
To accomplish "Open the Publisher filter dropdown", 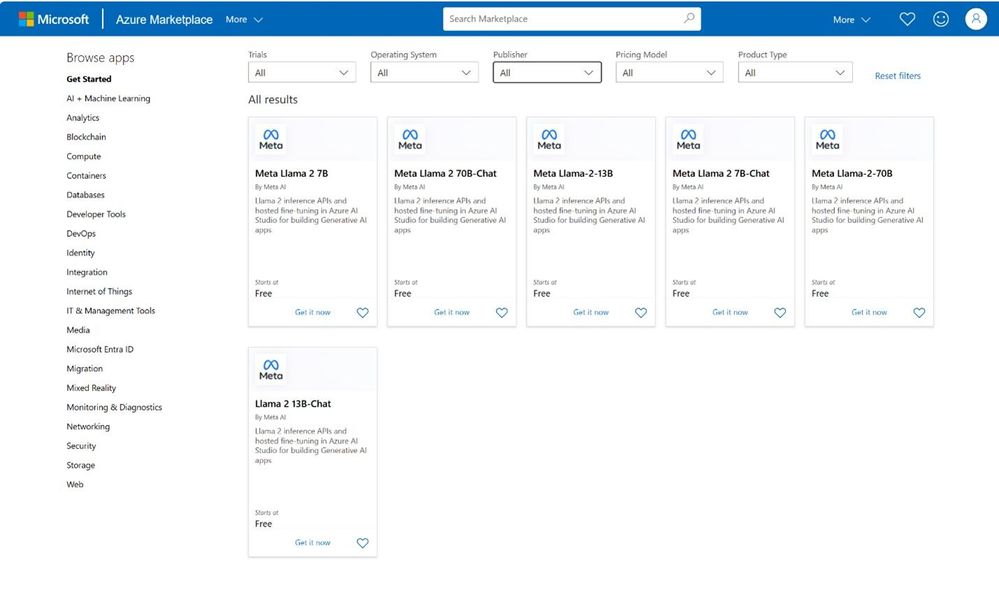I will click(x=547, y=73).
